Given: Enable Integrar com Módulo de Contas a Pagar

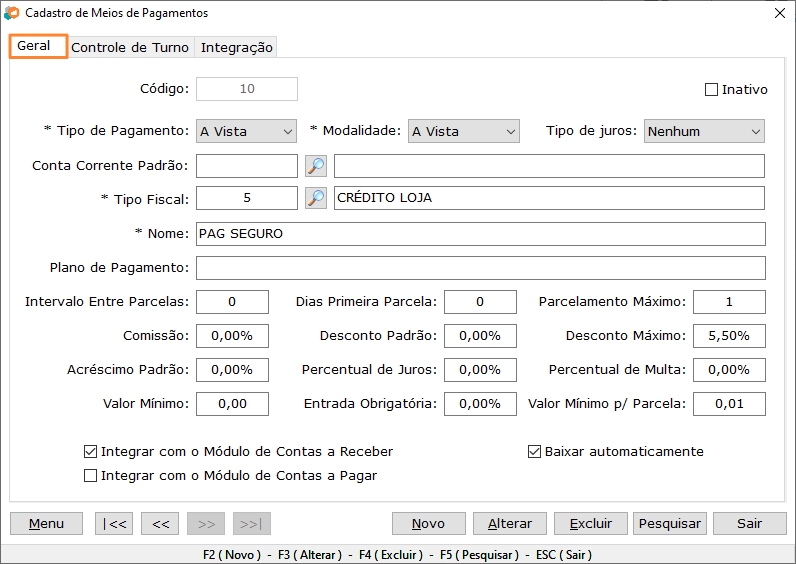Looking at the screenshot, I should tap(92, 476).
